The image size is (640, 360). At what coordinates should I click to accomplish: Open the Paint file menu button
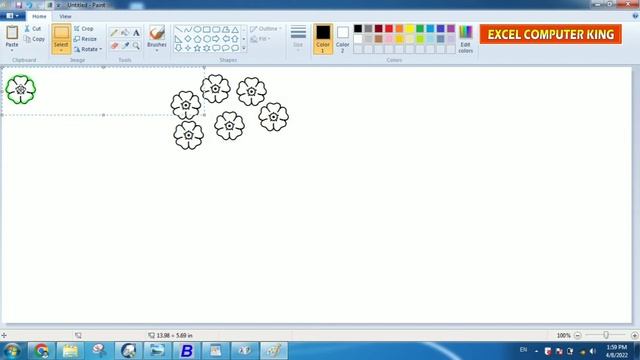click(x=13, y=16)
